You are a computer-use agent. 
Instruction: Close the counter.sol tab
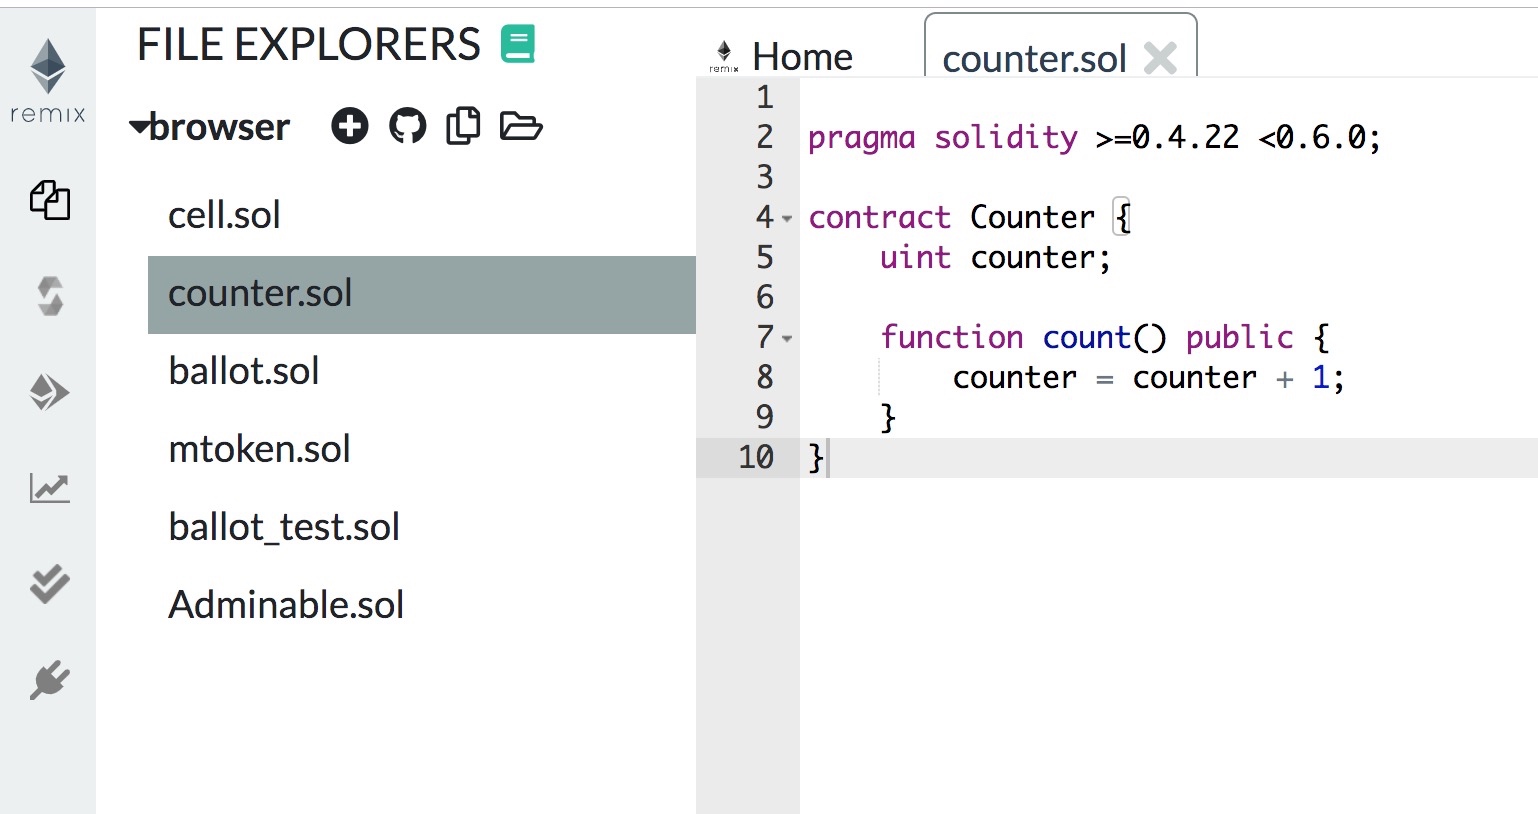[1160, 59]
